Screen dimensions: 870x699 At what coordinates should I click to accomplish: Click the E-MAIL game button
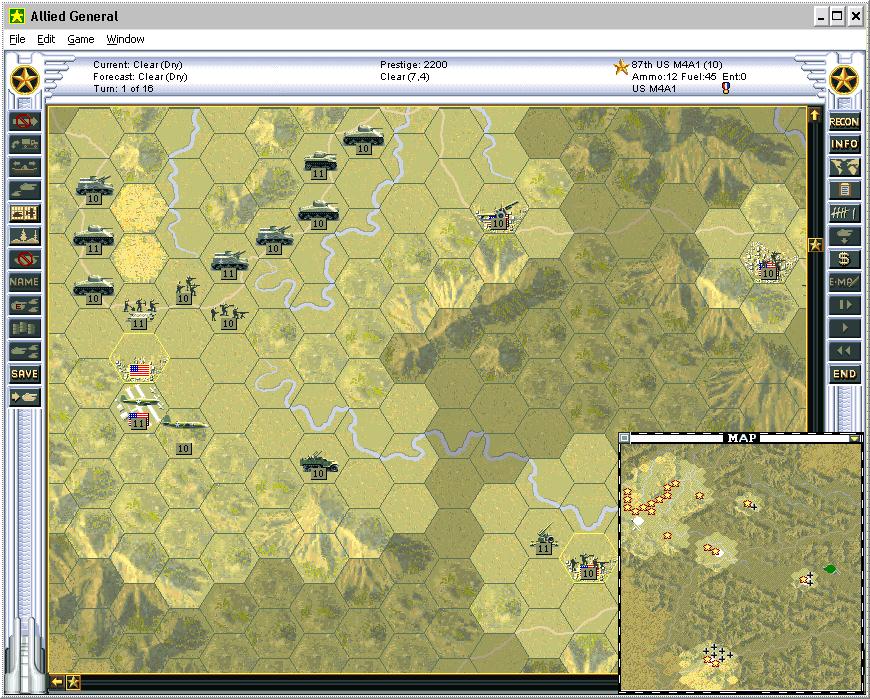pos(844,282)
